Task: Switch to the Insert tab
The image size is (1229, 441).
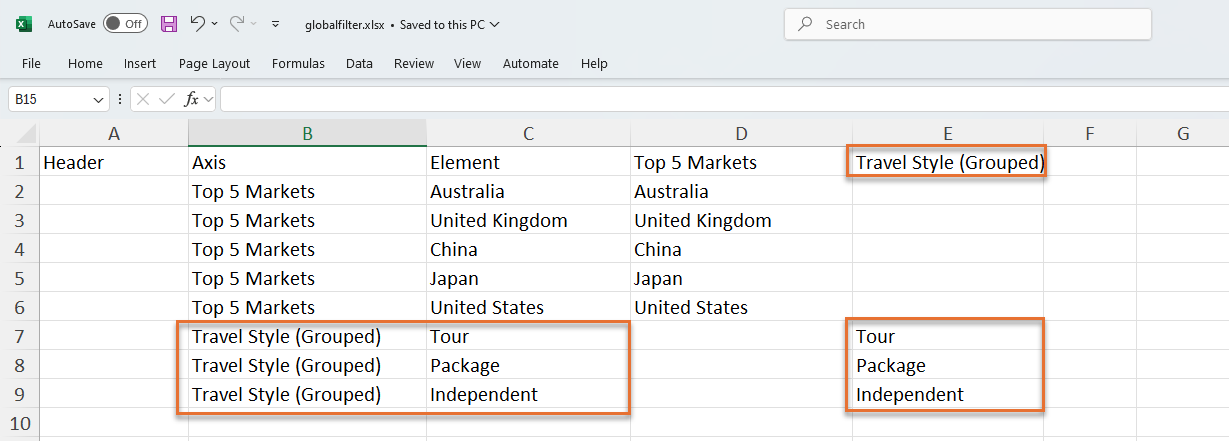Action: click(140, 63)
